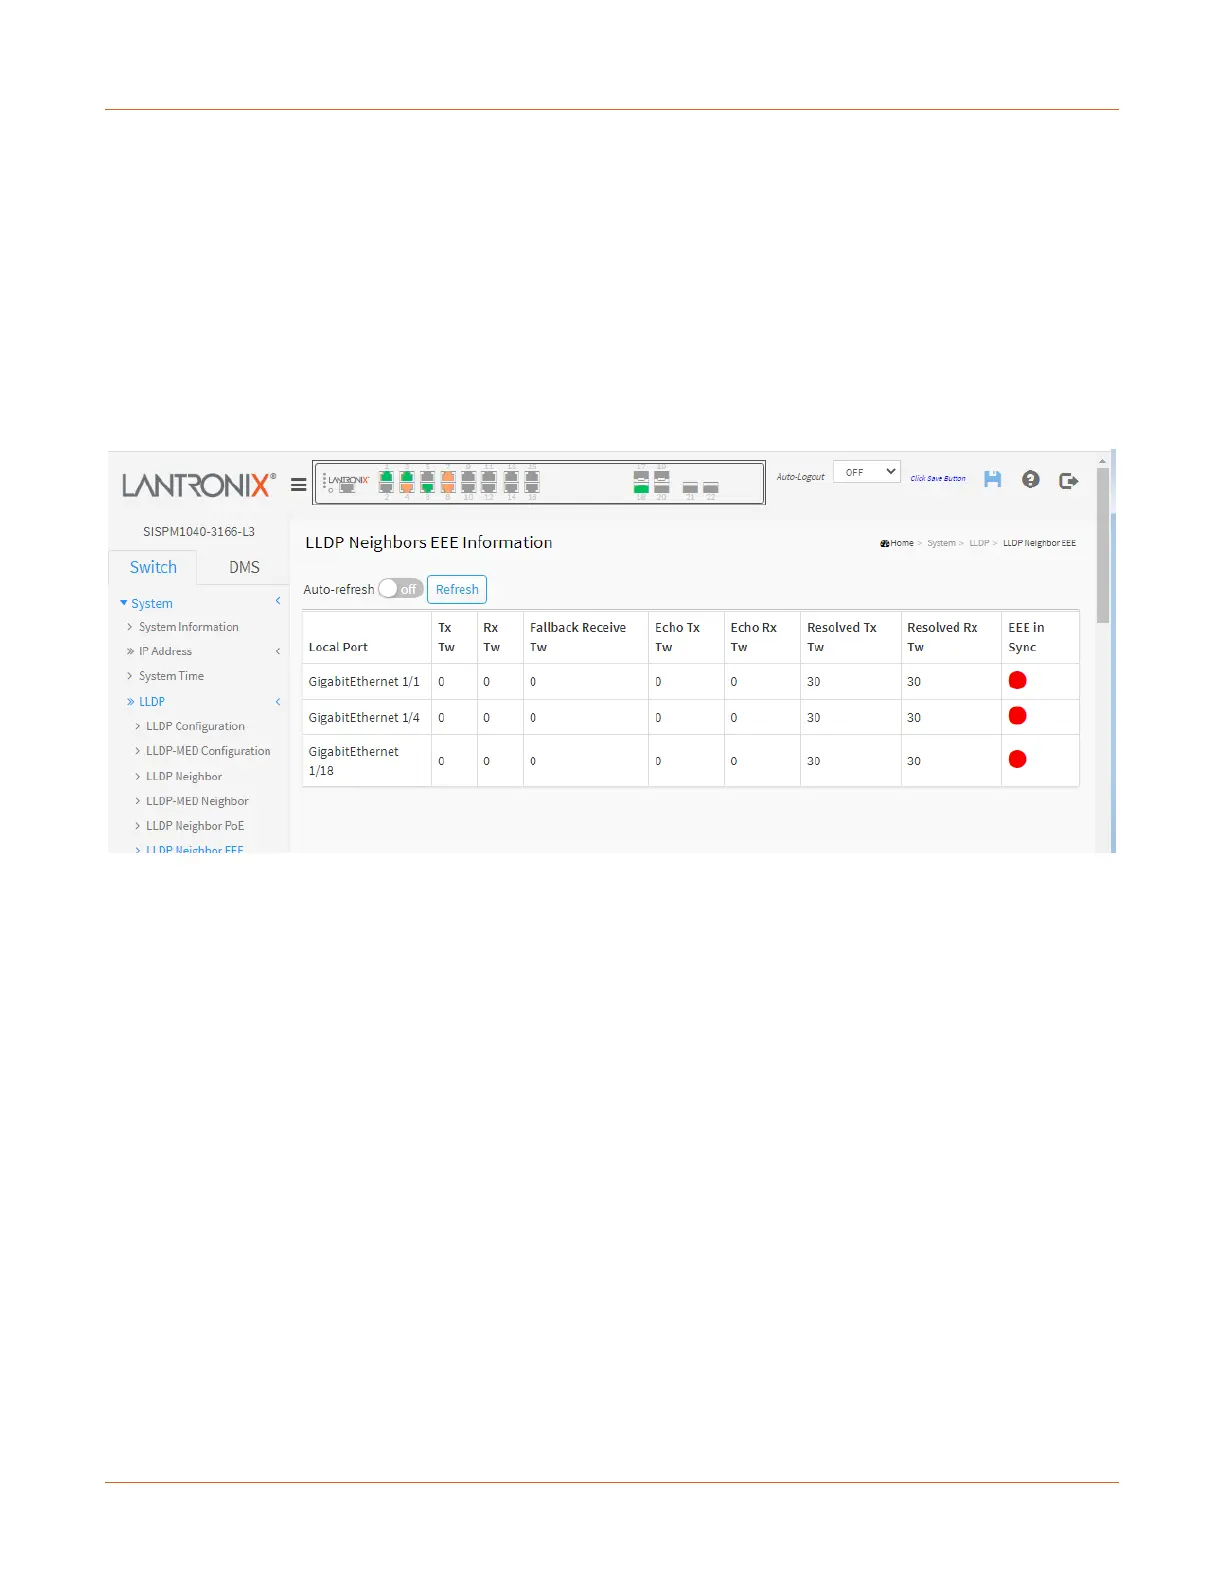Click the System breadcrumb link

[x=941, y=543]
